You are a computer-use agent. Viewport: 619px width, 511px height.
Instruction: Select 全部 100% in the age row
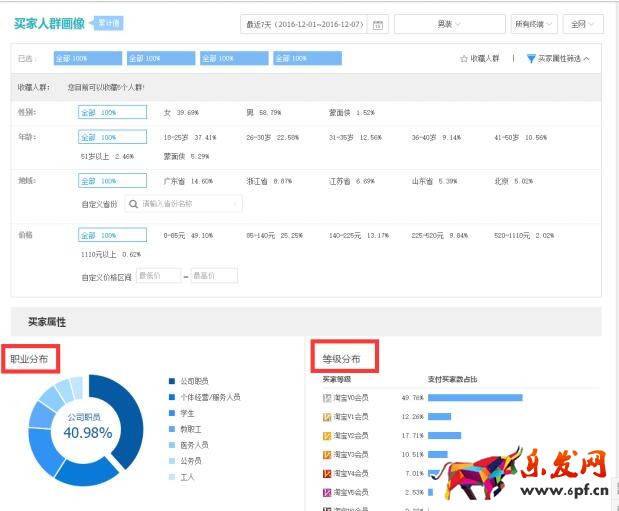[x=112, y=137]
